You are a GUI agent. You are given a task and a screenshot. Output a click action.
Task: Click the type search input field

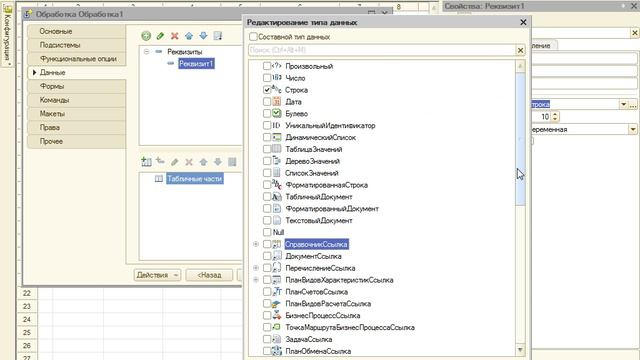382,50
